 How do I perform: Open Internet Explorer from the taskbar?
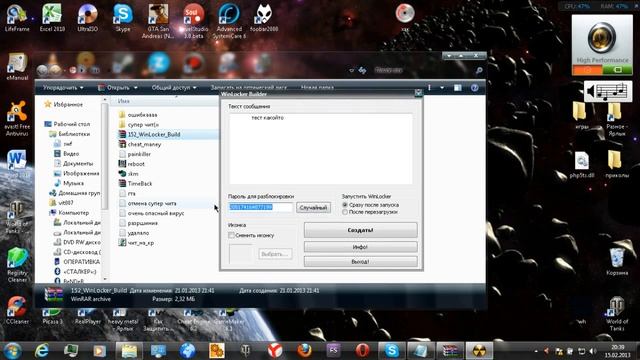(42, 351)
